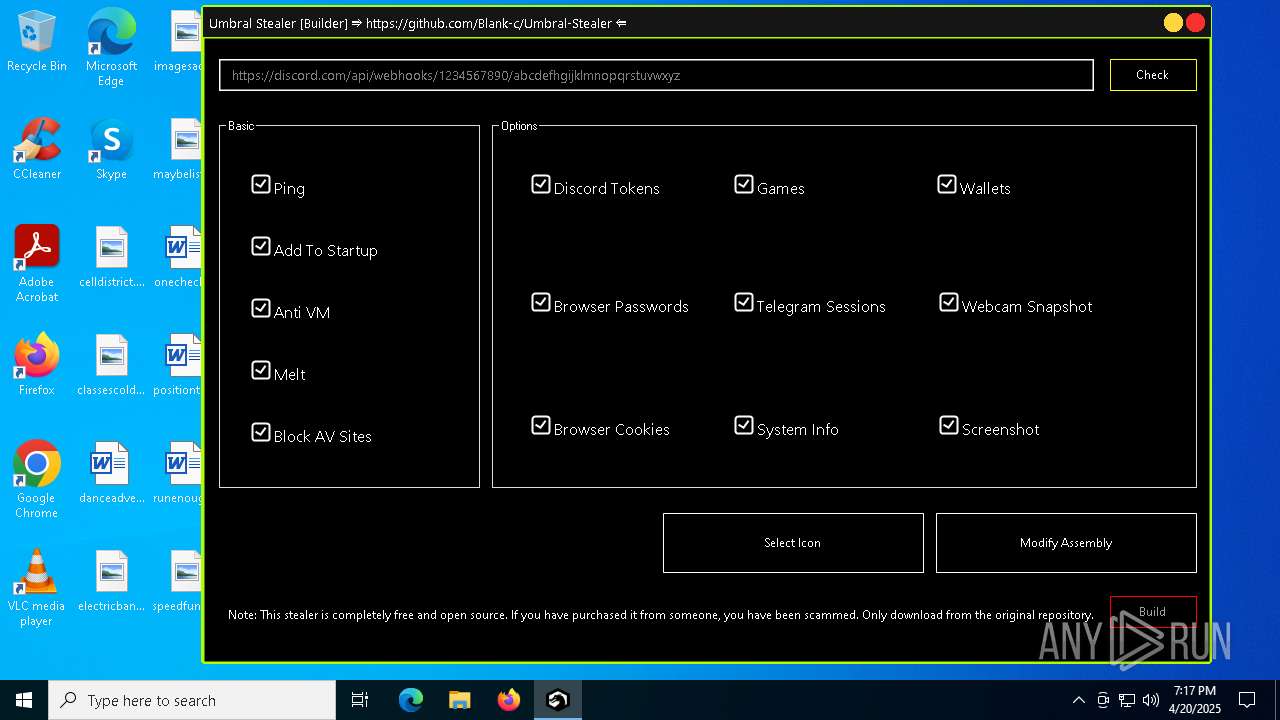
Task: Click the Modify Assembly button
Action: [1066, 543]
